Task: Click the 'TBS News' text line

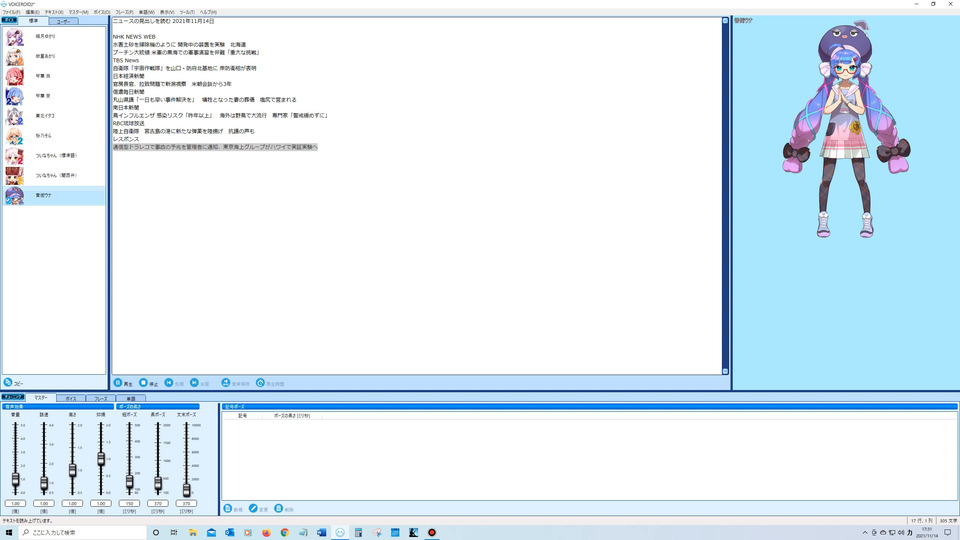Action: pyautogui.click(x=126, y=61)
